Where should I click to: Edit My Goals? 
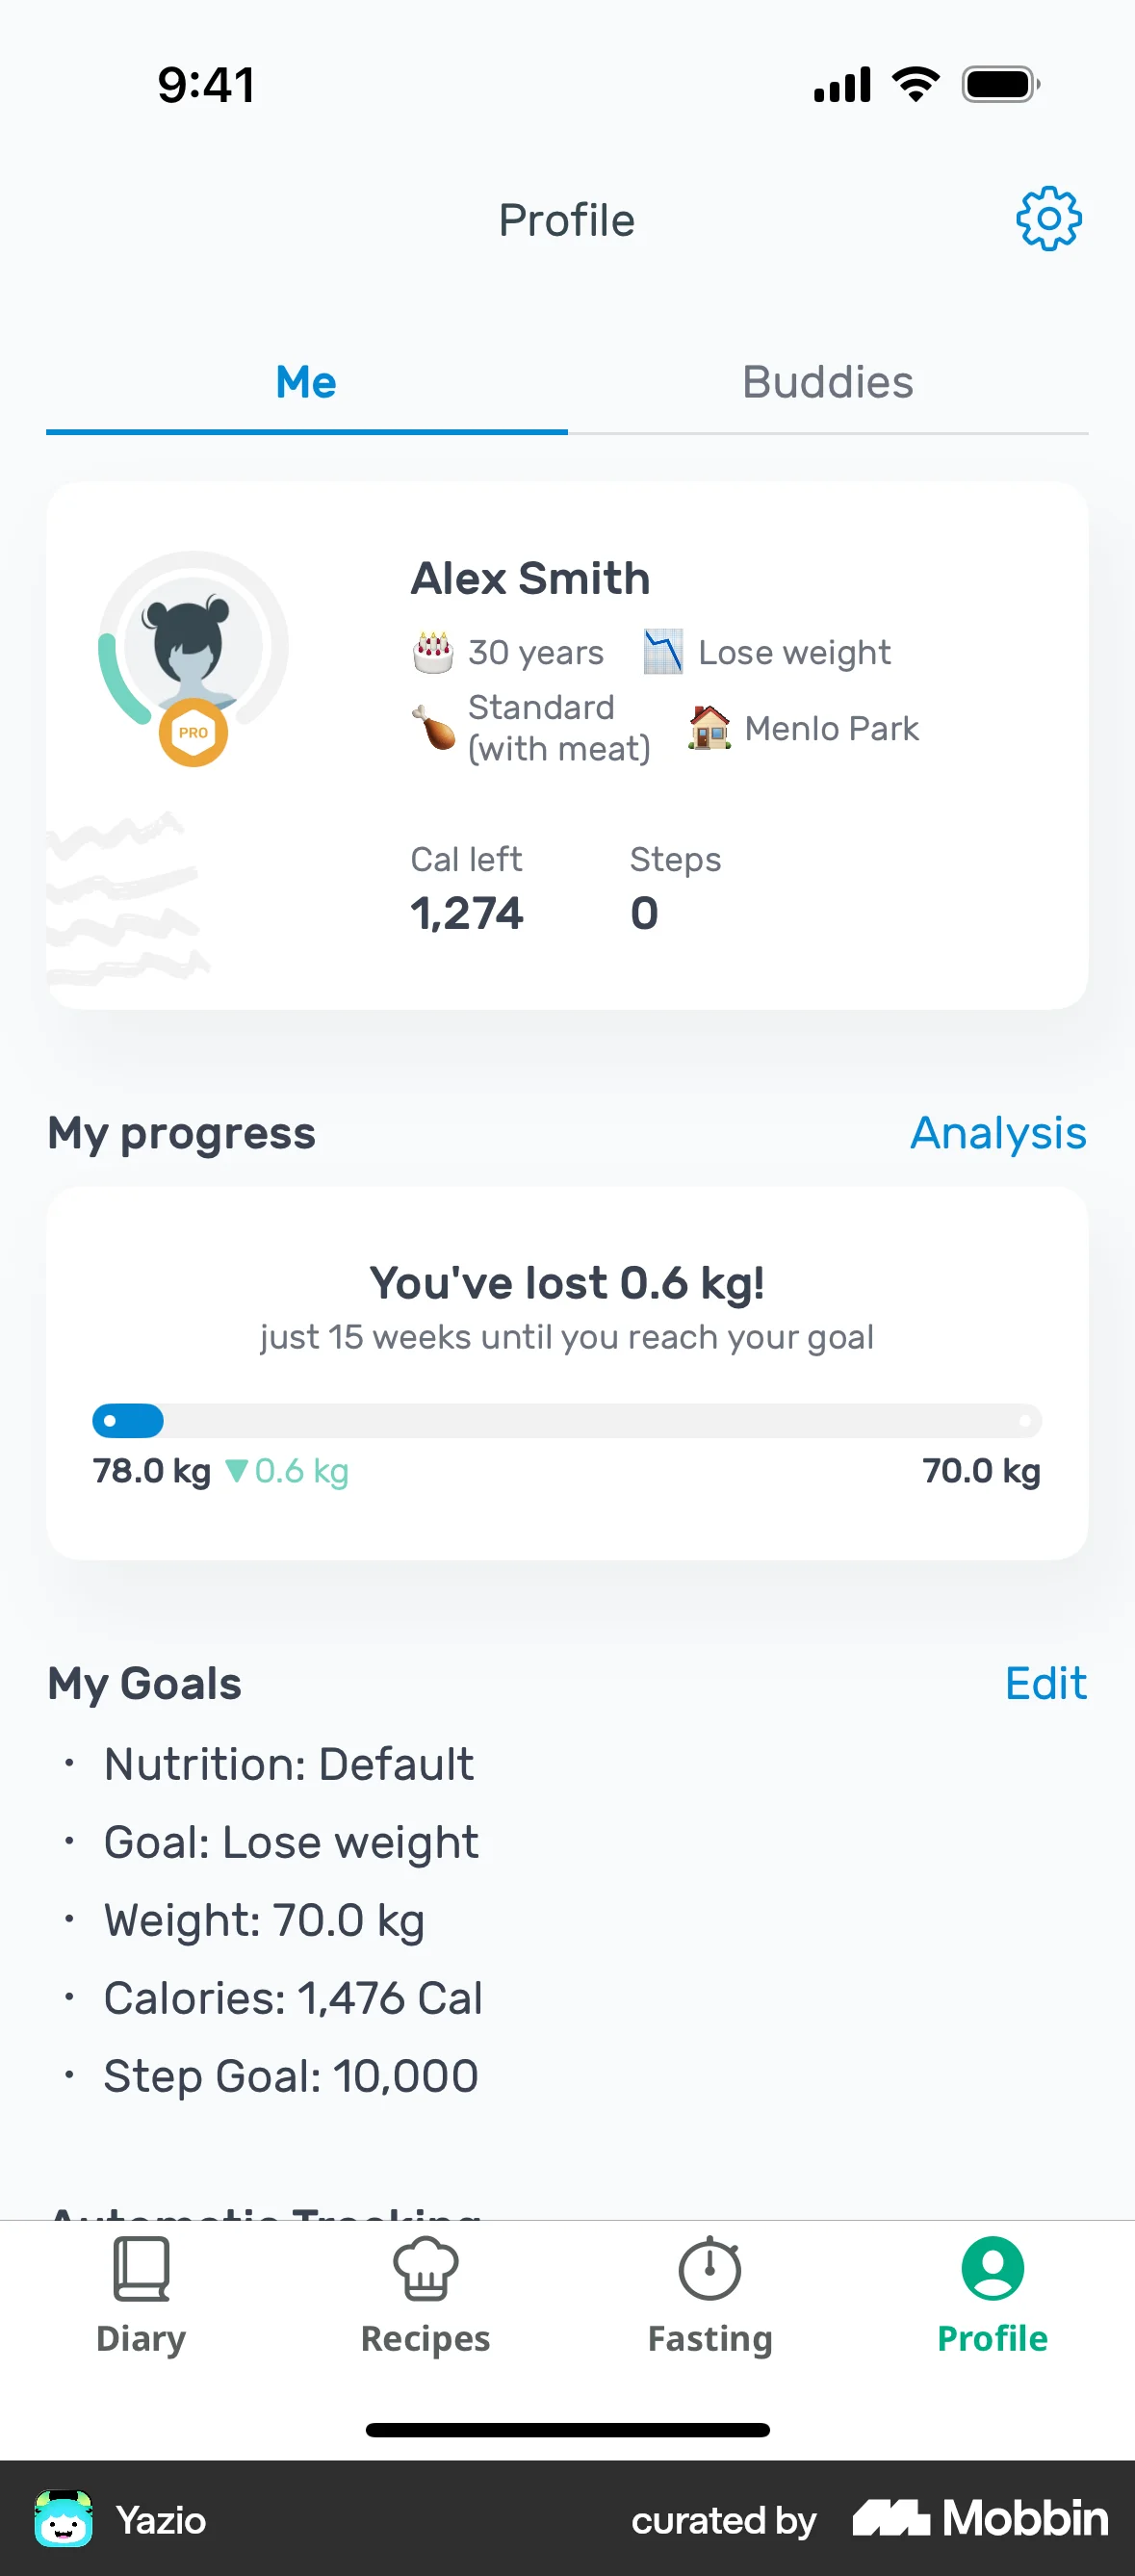pyautogui.click(x=1045, y=1684)
